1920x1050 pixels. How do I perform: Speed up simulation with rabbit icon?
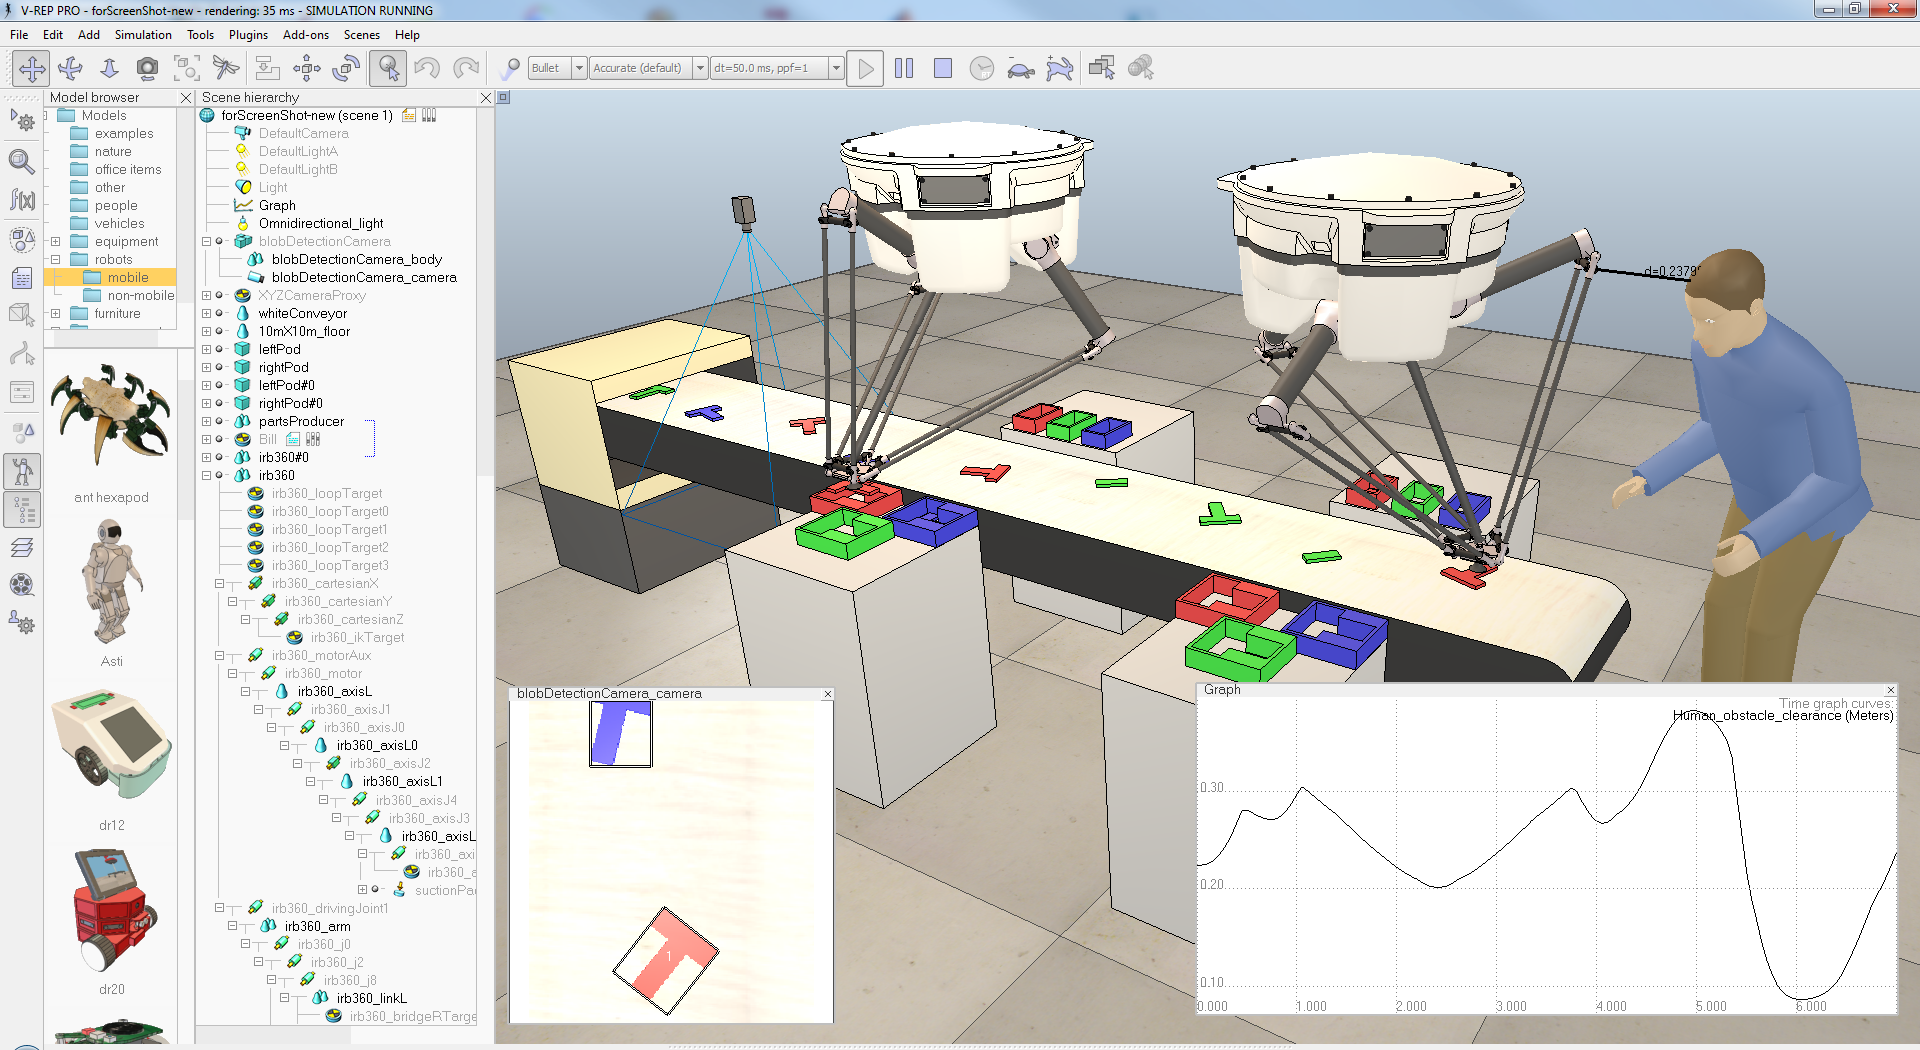click(x=1059, y=68)
